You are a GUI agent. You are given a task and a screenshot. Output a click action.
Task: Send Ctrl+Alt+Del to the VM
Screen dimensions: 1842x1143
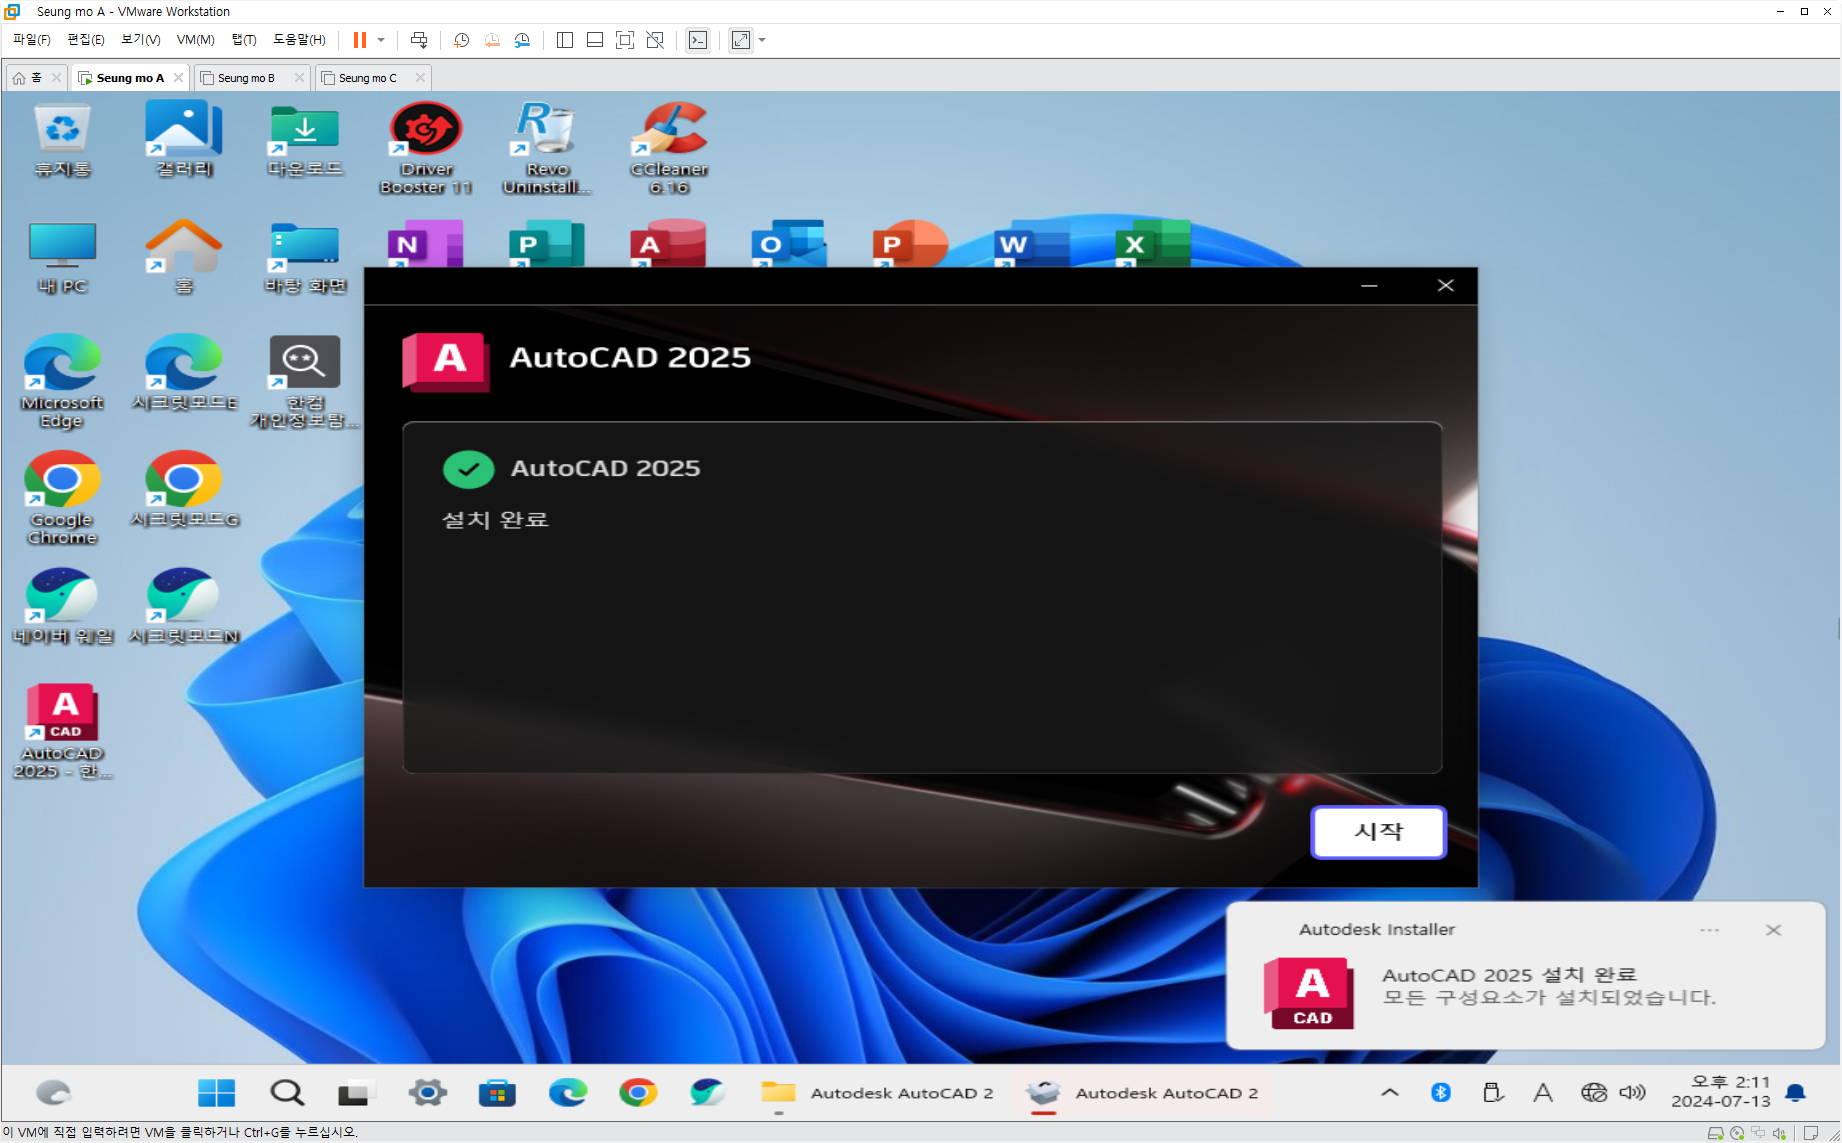pos(419,40)
